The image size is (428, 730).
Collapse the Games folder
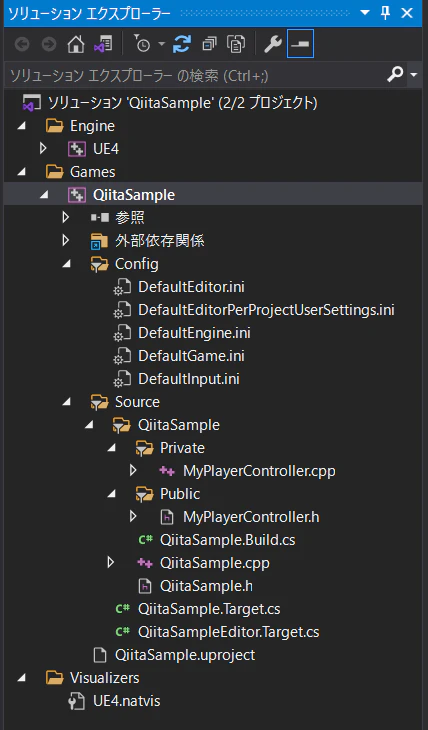(21, 172)
